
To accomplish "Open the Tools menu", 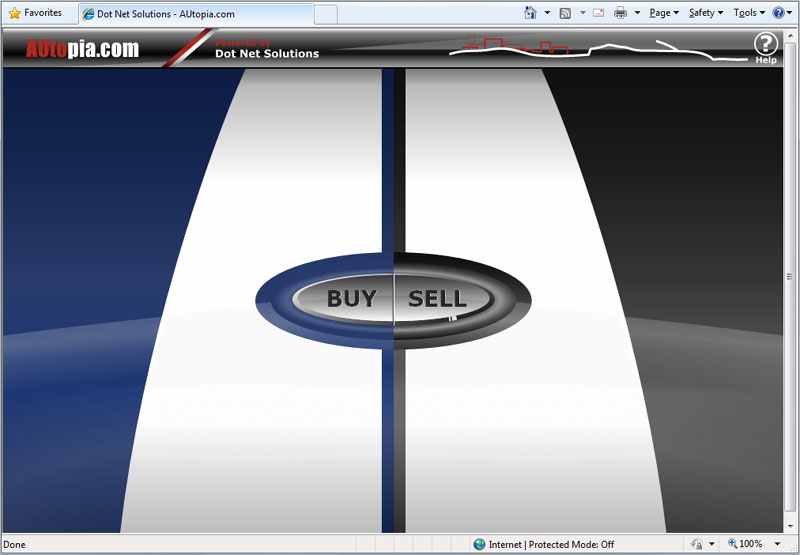I will tap(746, 13).
